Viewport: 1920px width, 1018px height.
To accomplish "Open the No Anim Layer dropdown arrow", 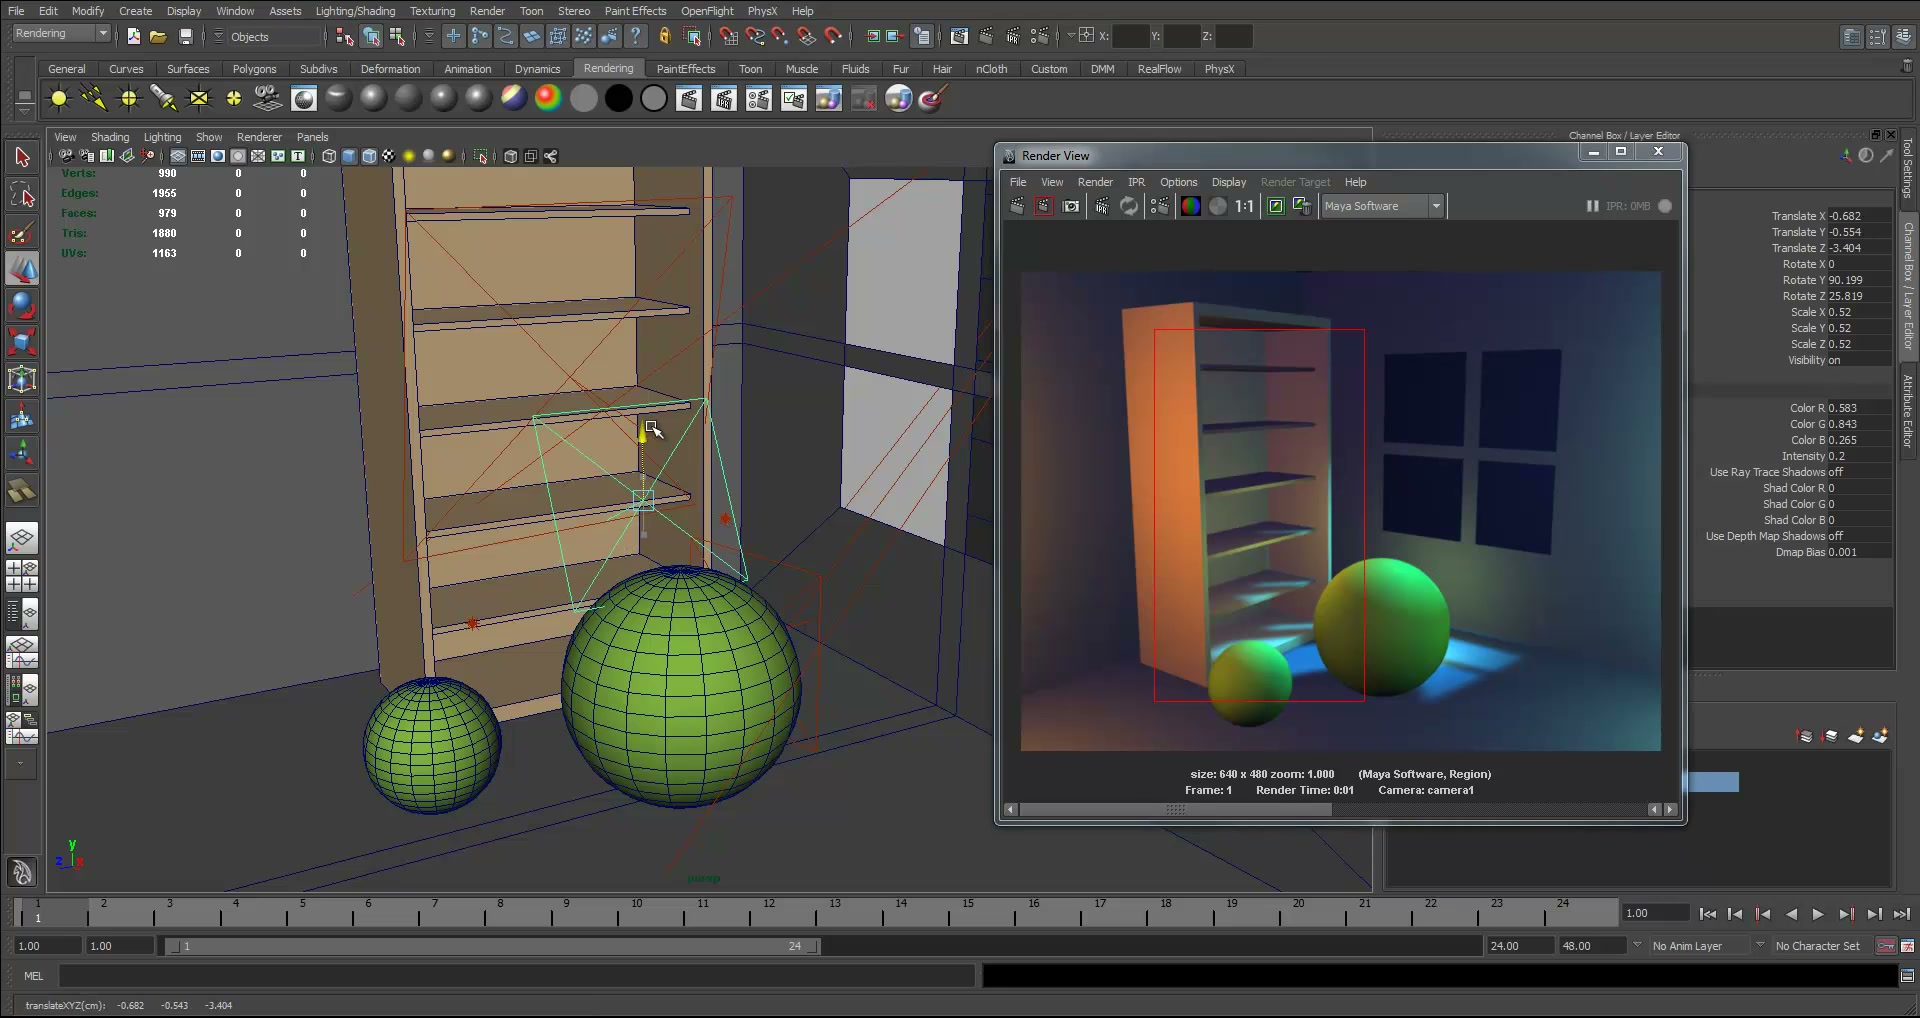I will point(1637,945).
